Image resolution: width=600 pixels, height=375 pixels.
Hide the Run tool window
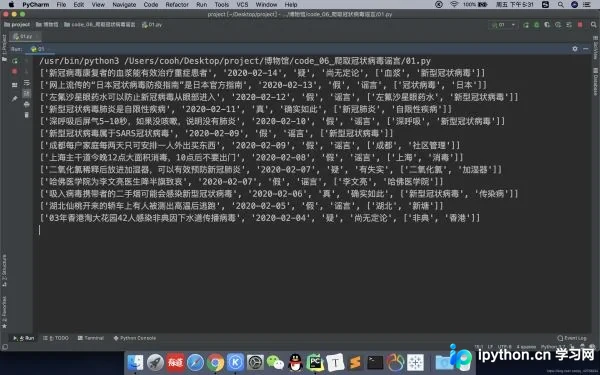point(586,49)
